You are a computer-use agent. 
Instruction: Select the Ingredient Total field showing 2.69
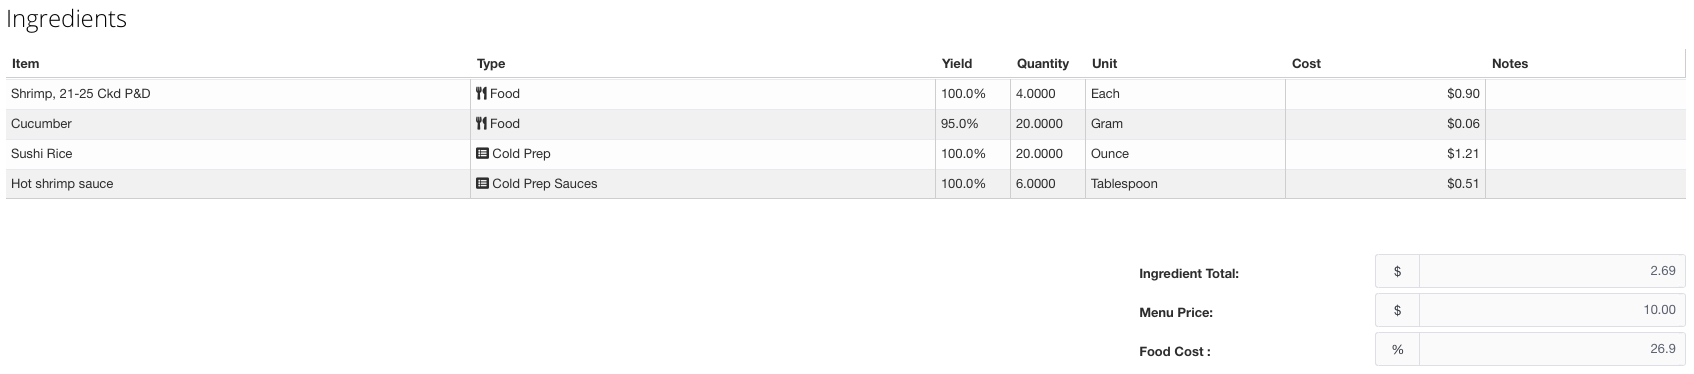pos(1552,272)
